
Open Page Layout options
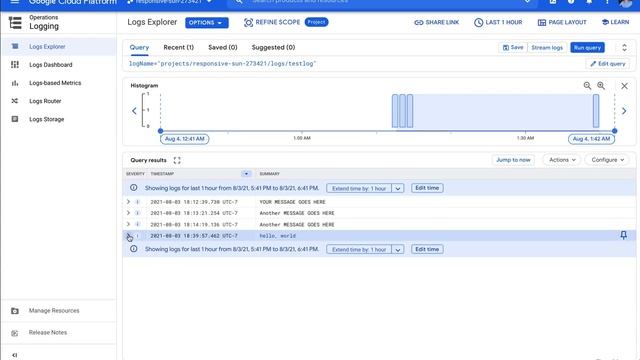562,22
